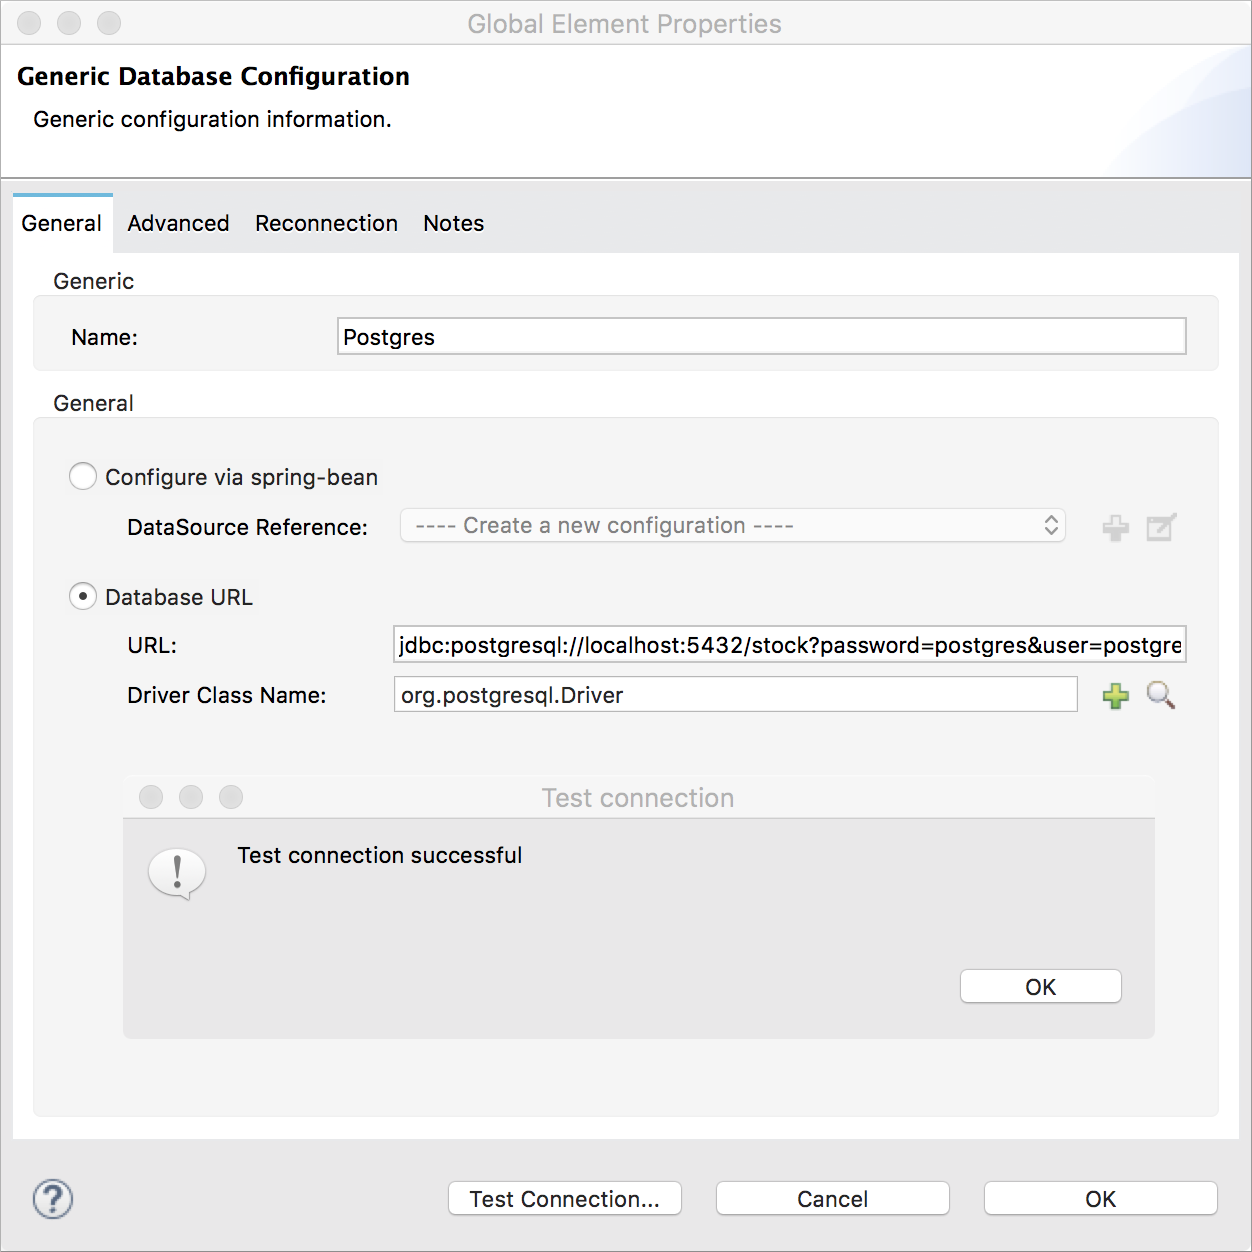Click the magnifying glass driver search icon
This screenshot has height=1252, width=1252.
[x=1160, y=695]
